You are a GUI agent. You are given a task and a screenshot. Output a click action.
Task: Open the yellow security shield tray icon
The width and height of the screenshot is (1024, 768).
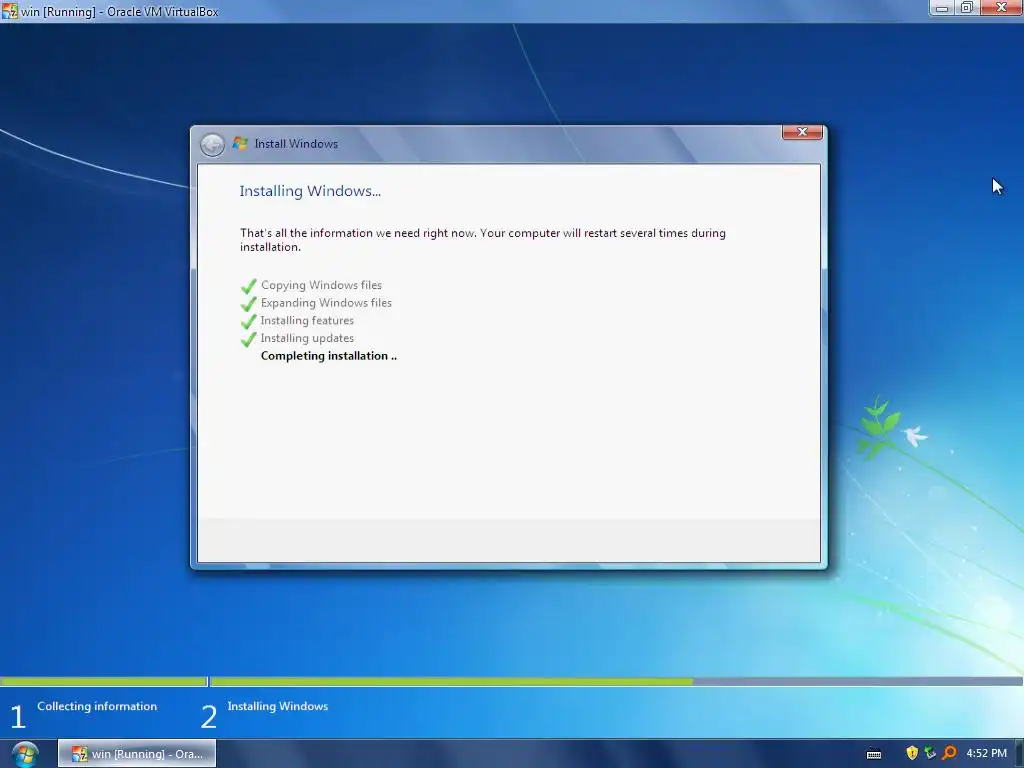912,753
